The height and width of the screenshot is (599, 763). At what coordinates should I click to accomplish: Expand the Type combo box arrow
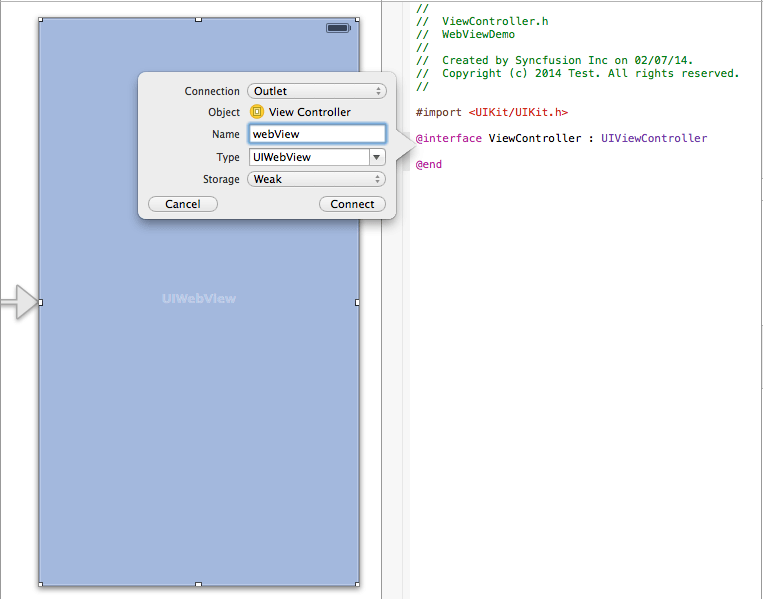(377, 157)
